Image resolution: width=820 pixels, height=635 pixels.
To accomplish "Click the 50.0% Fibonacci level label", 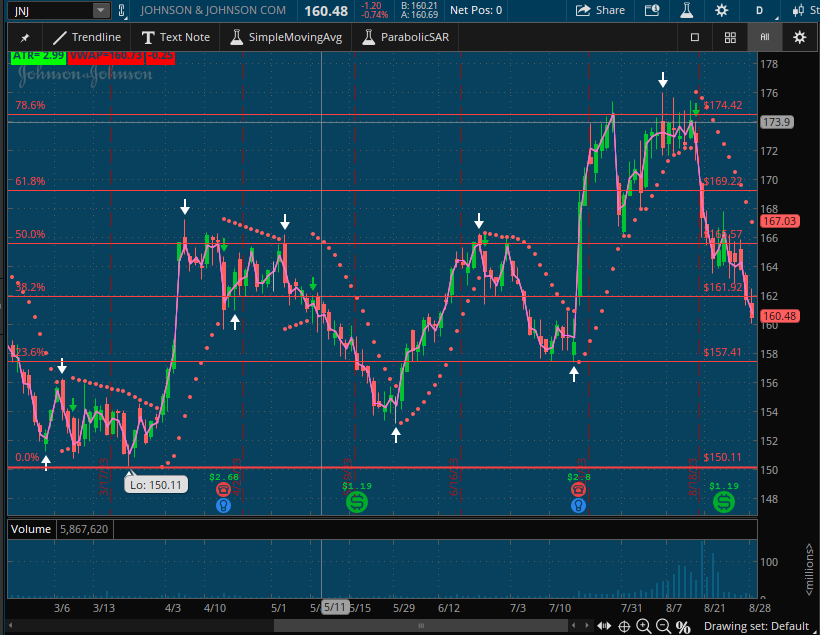I will click(30, 234).
